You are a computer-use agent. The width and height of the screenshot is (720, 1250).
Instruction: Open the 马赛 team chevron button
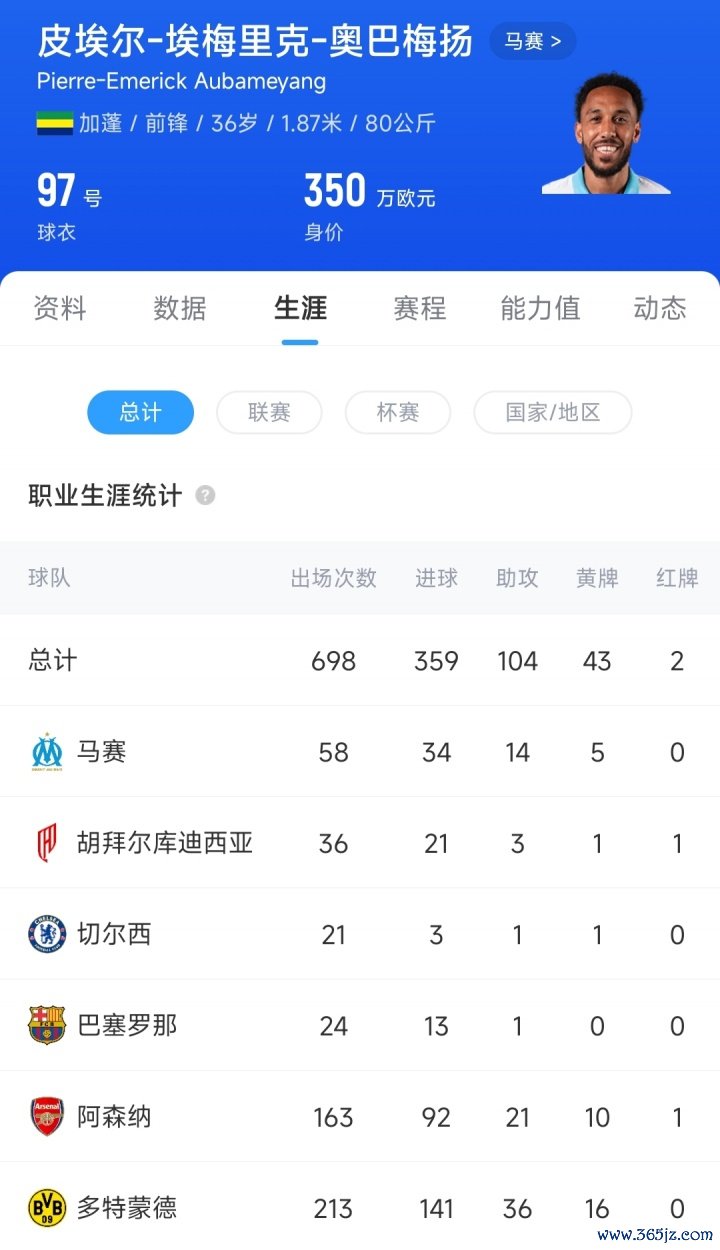coord(532,42)
